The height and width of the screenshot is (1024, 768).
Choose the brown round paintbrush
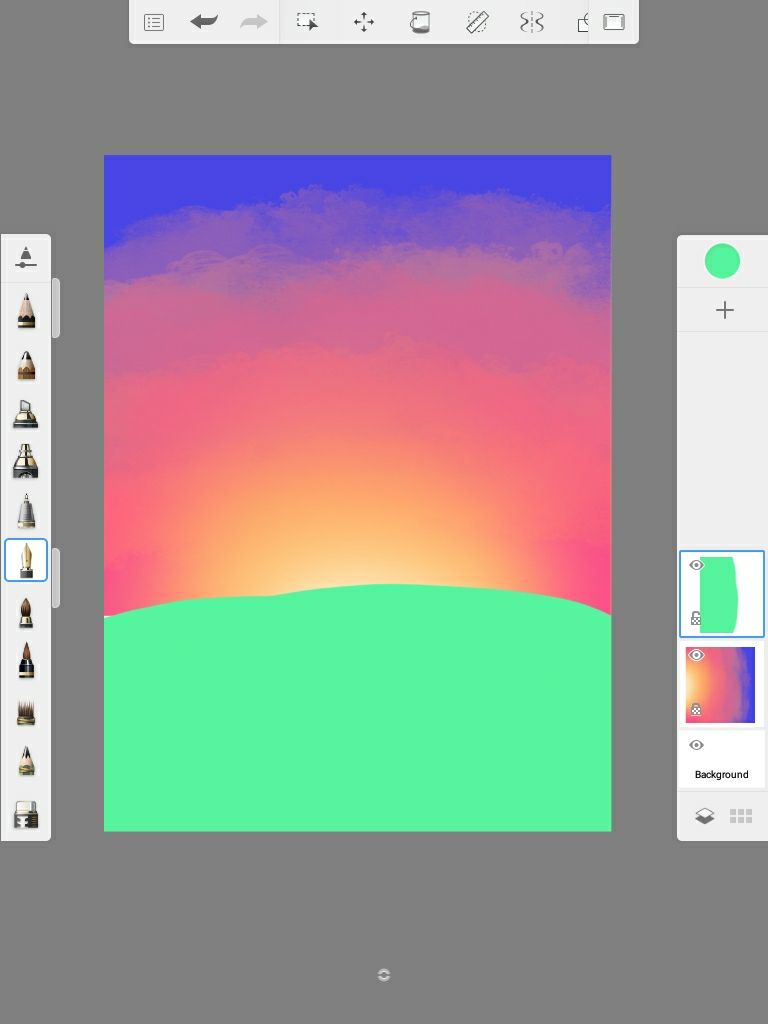click(26, 613)
